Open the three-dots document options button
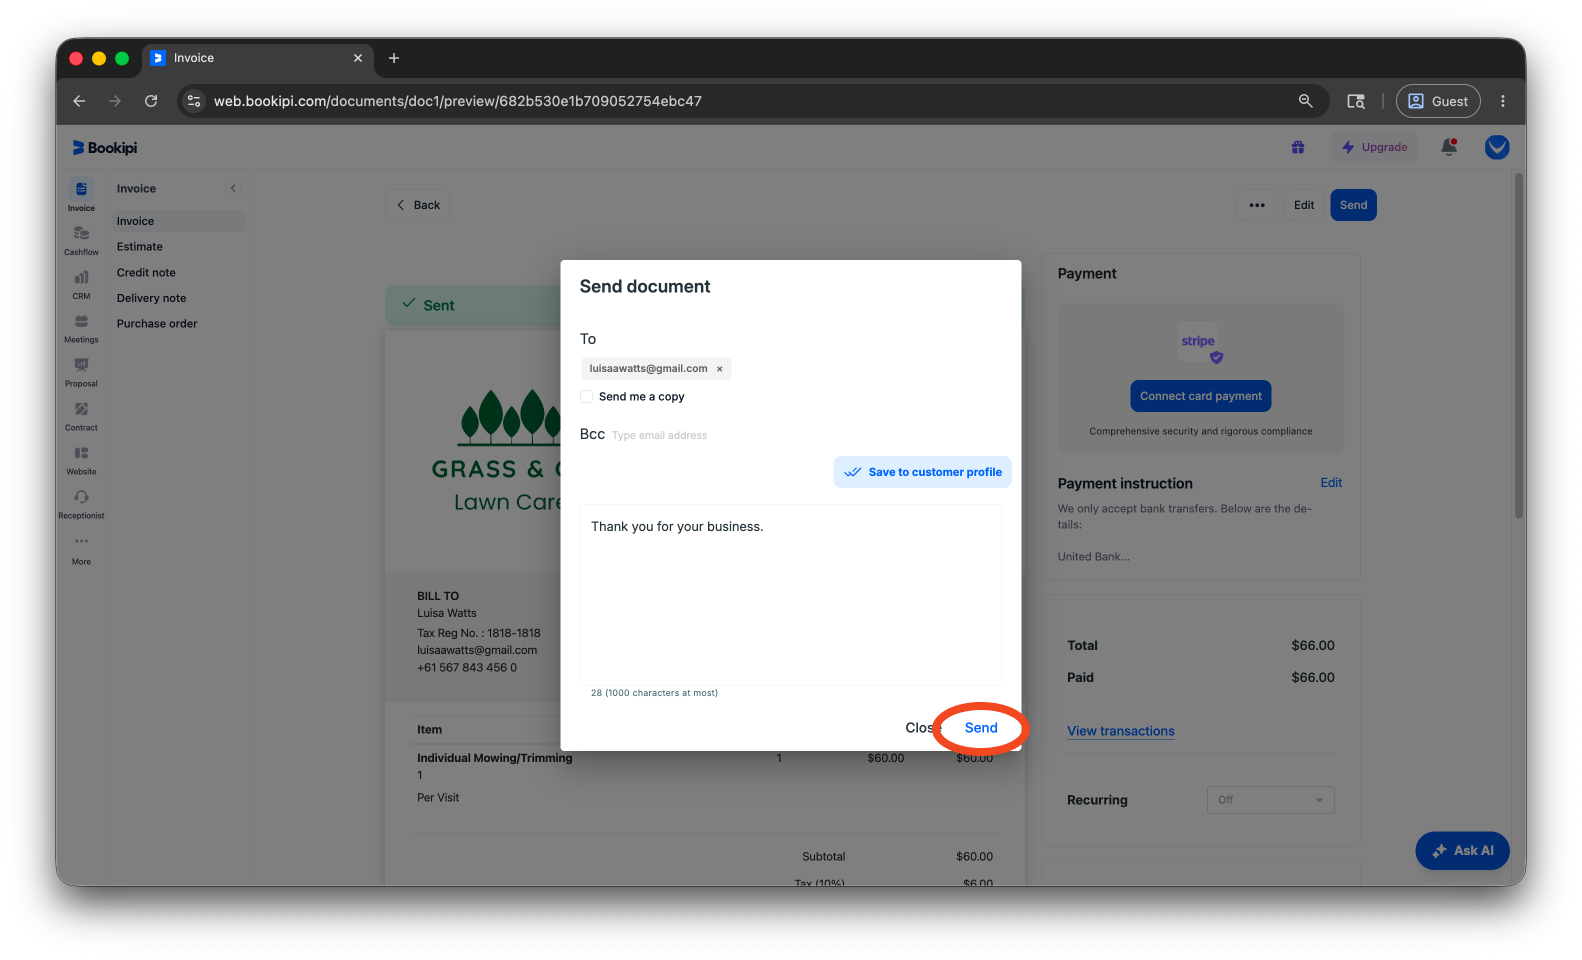Viewport: 1582px width, 960px height. click(1257, 205)
